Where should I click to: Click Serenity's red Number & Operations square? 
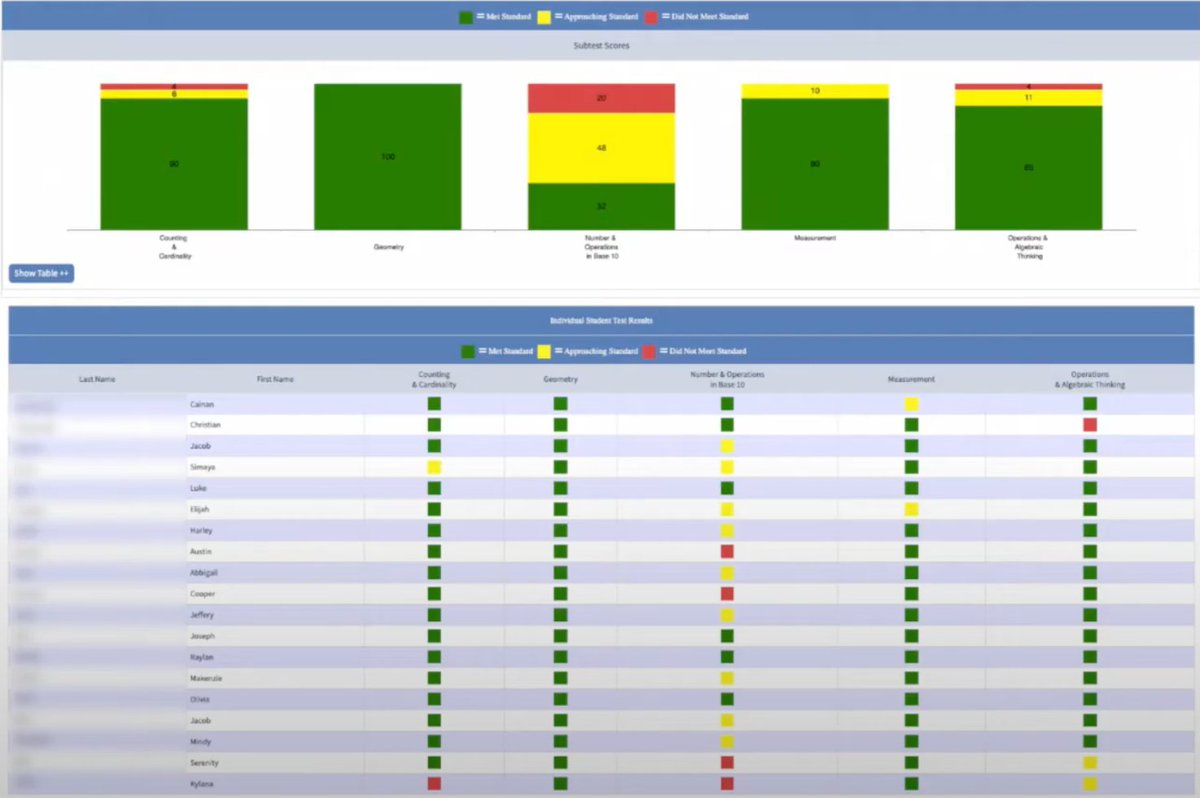pyautogui.click(x=727, y=763)
